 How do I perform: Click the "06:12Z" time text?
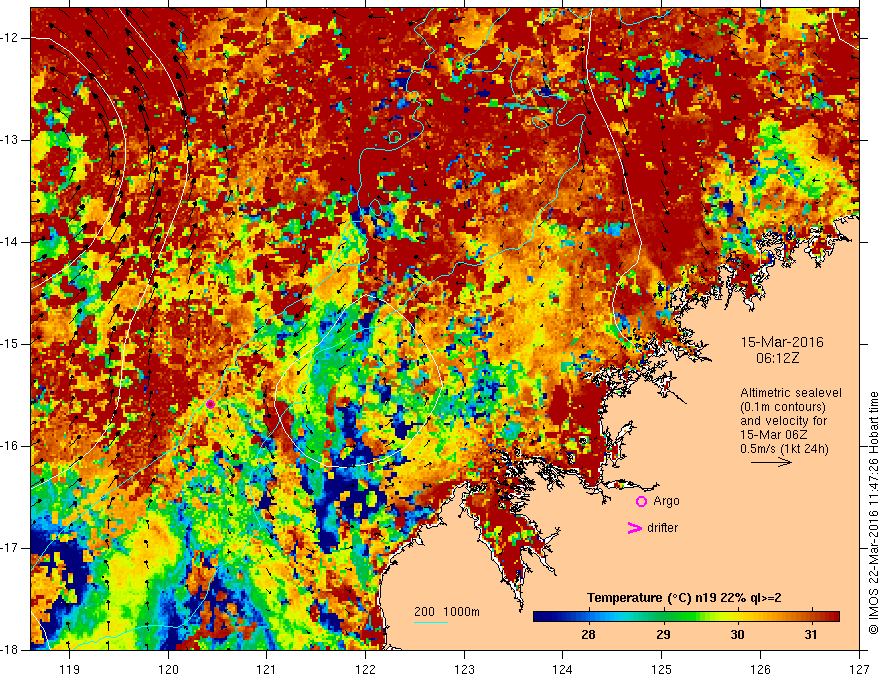(777, 358)
